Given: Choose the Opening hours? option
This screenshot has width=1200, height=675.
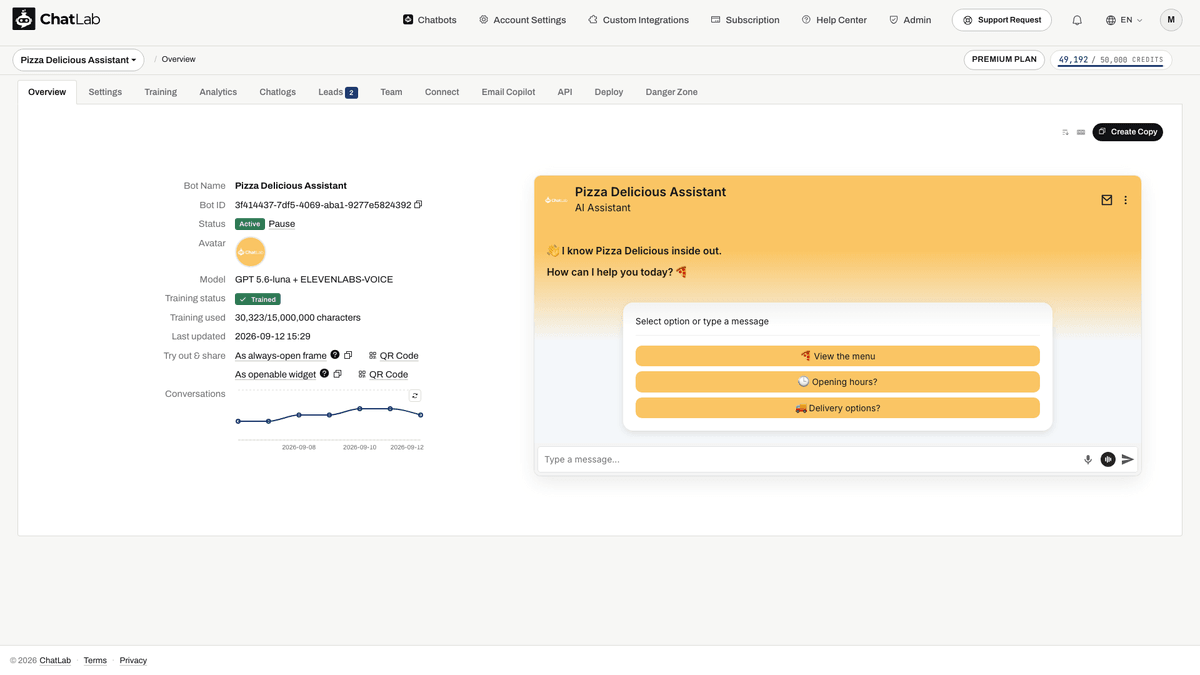Looking at the screenshot, I should (838, 382).
